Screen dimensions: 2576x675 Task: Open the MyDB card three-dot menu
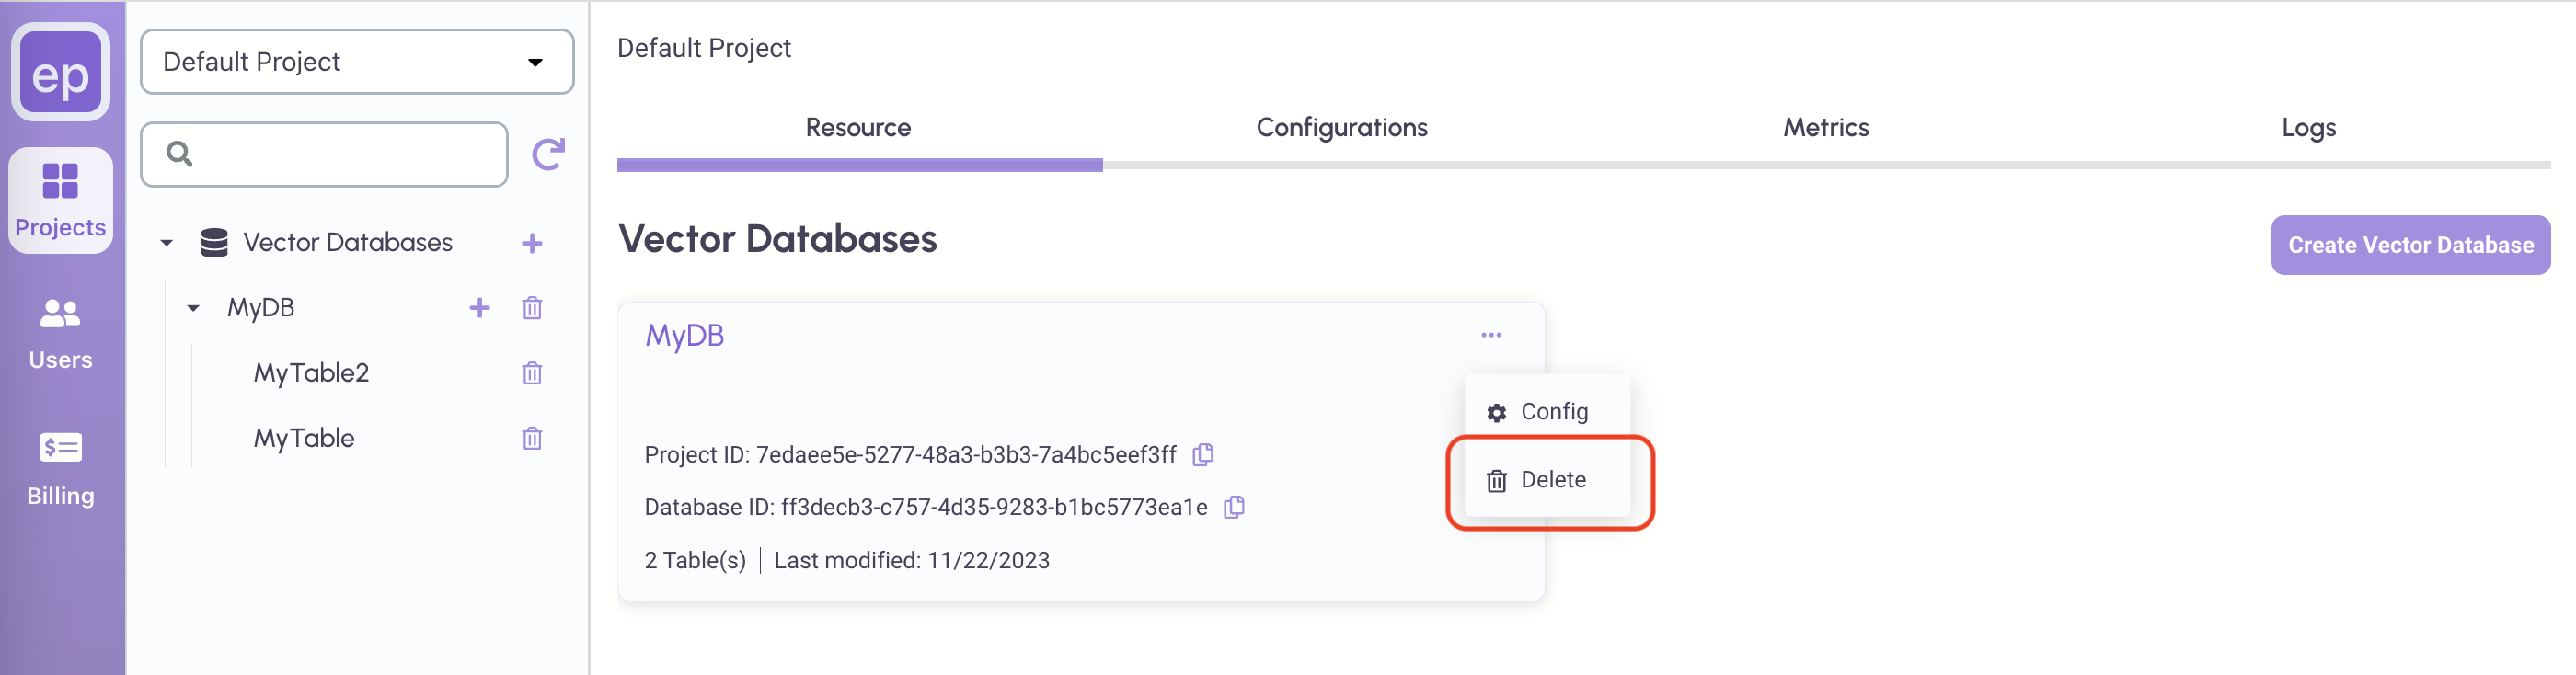(1491, 335)
